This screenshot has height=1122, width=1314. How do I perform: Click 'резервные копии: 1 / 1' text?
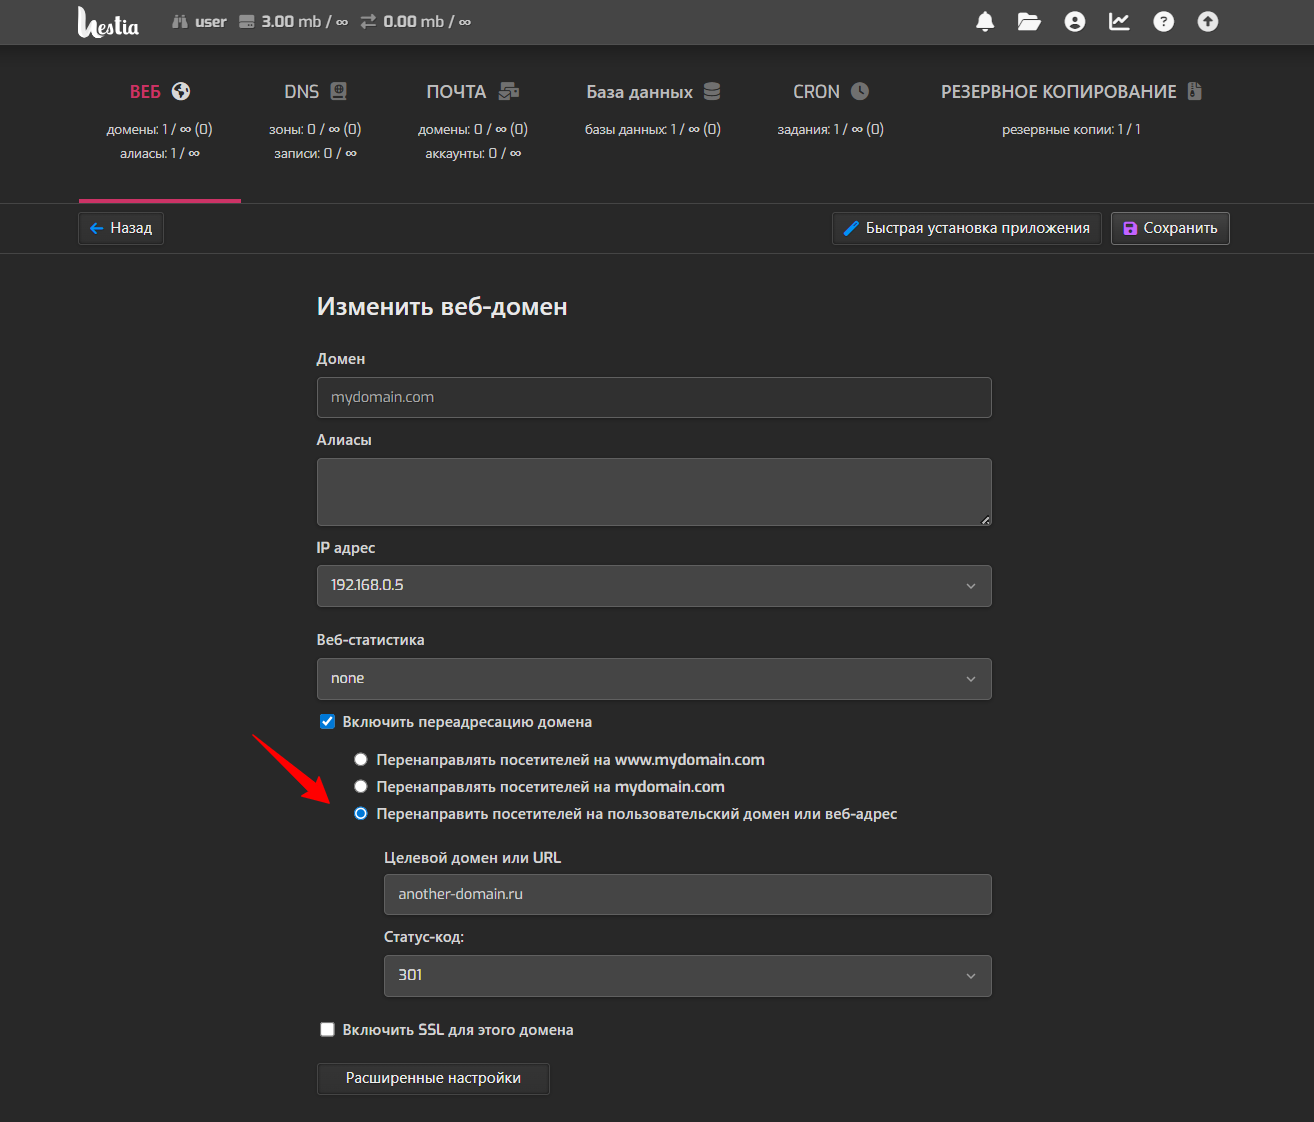(1071, 129)
